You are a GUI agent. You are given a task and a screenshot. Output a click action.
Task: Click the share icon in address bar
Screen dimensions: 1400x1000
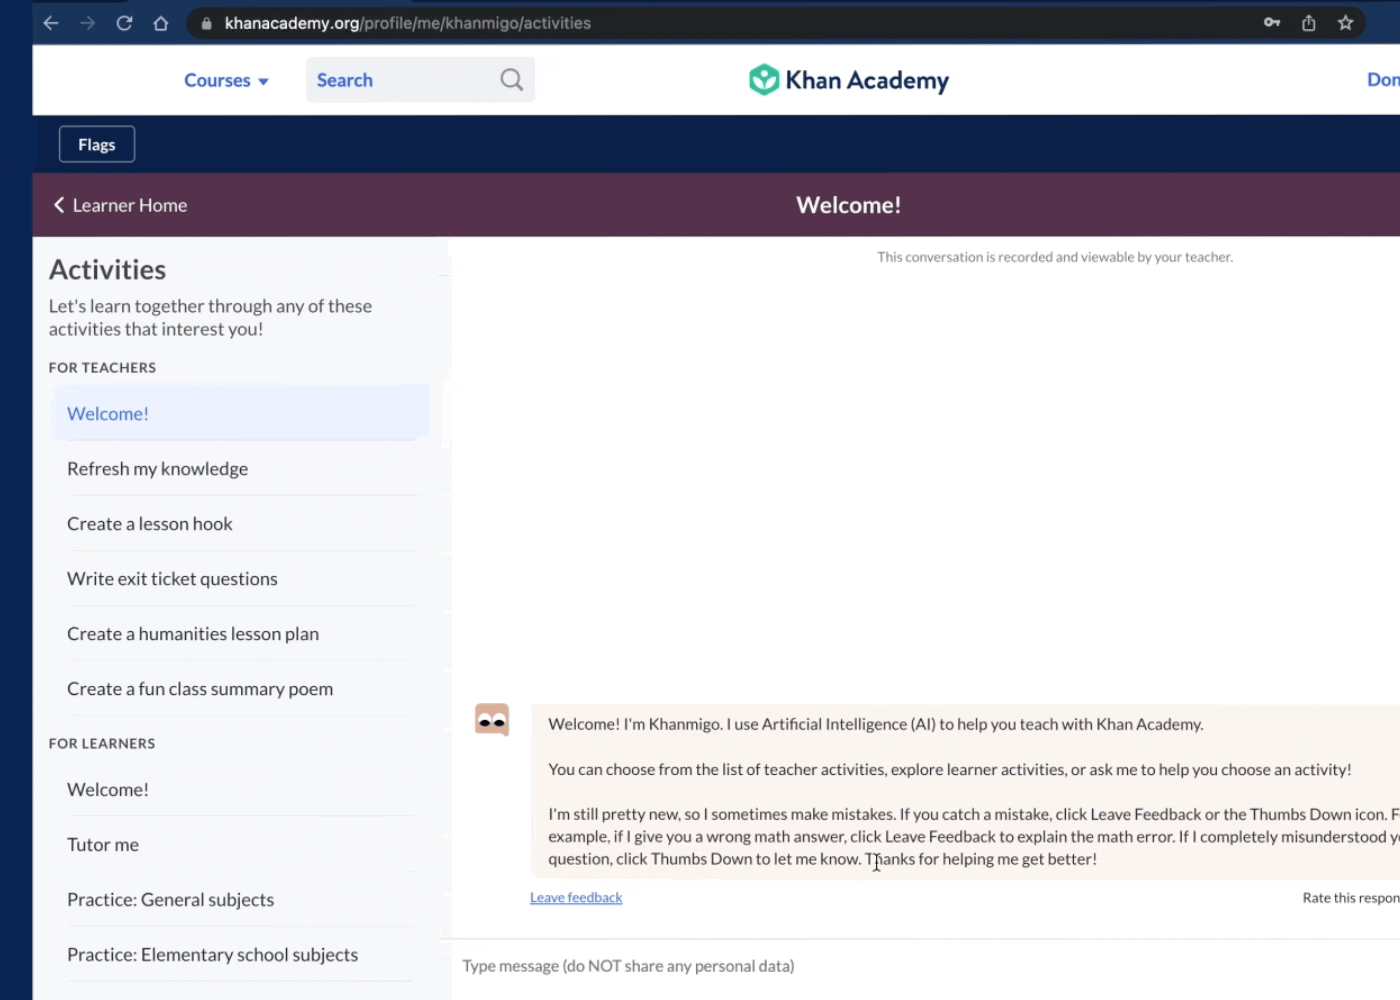(1309, 22)
